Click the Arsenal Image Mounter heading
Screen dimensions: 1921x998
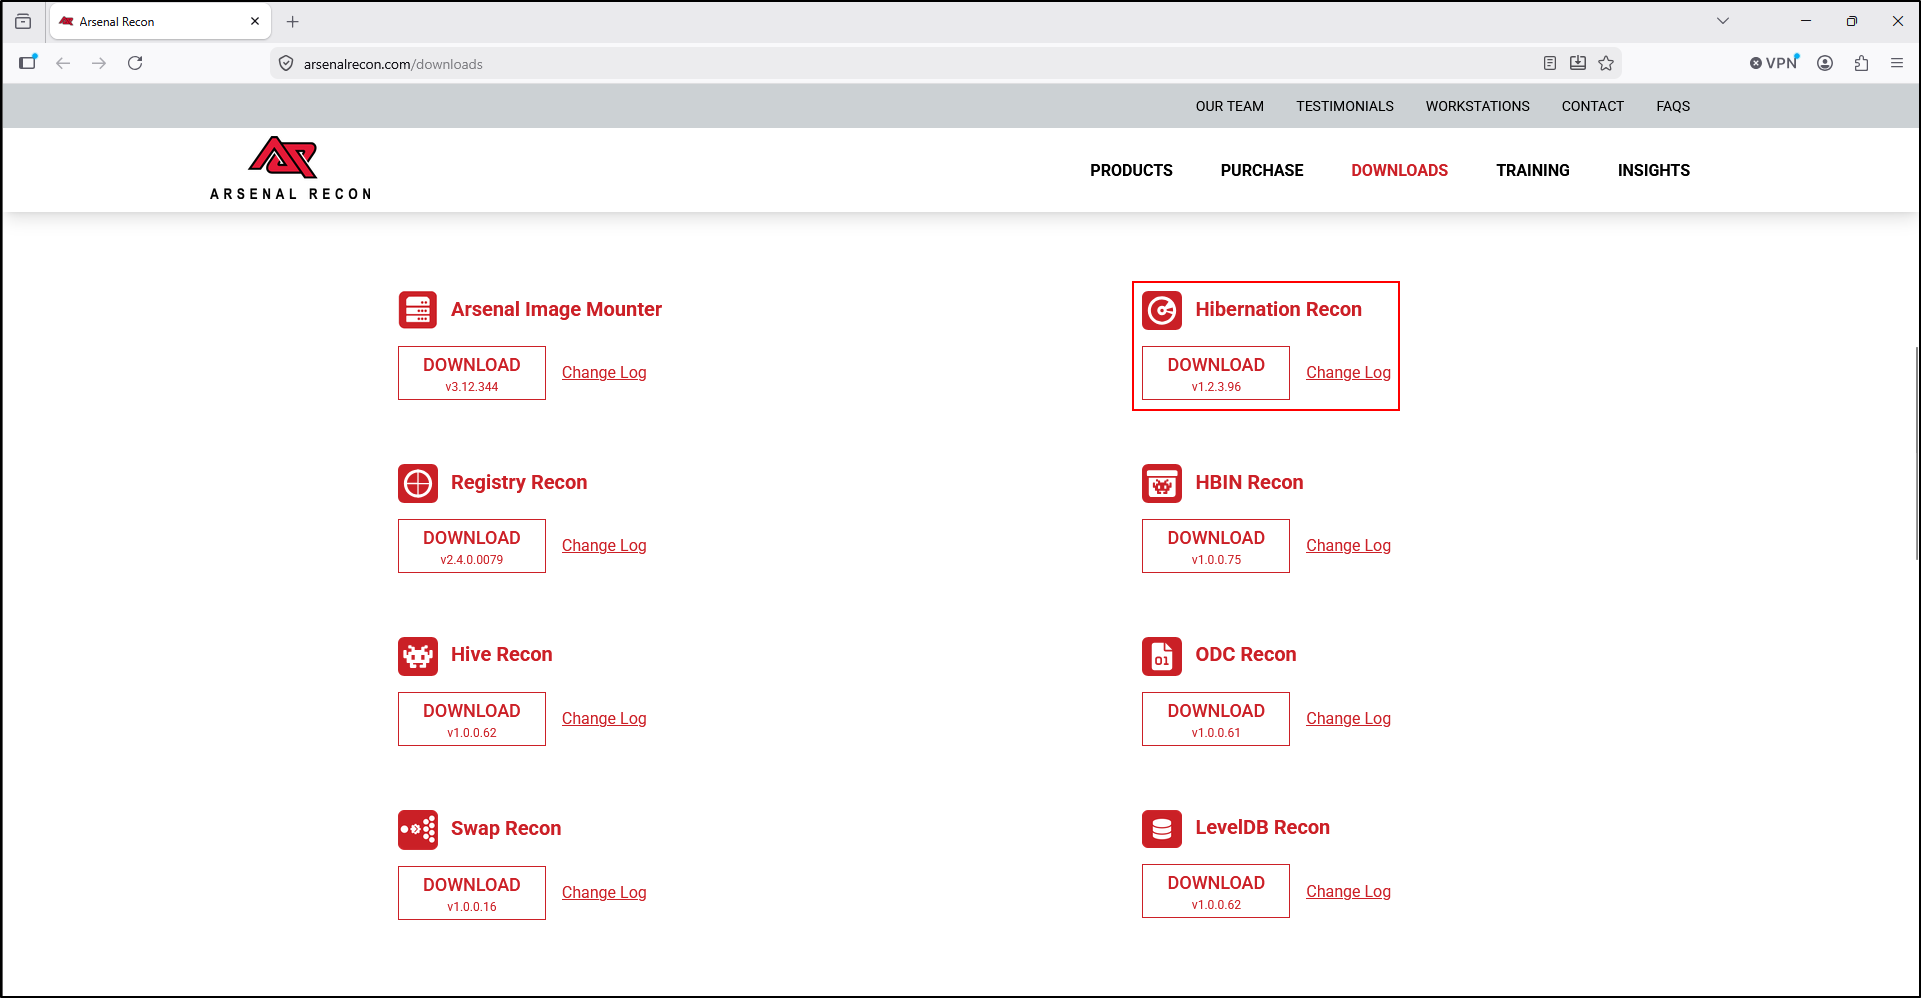[x=556, y=309]
